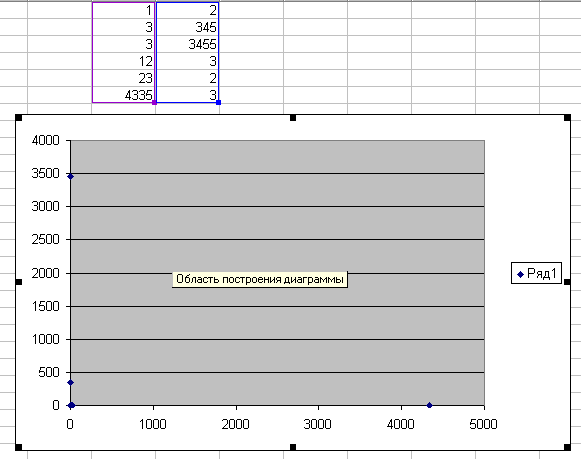
Task: Select the data point near 3455 on chart
Action: click(x=70, y=176)
